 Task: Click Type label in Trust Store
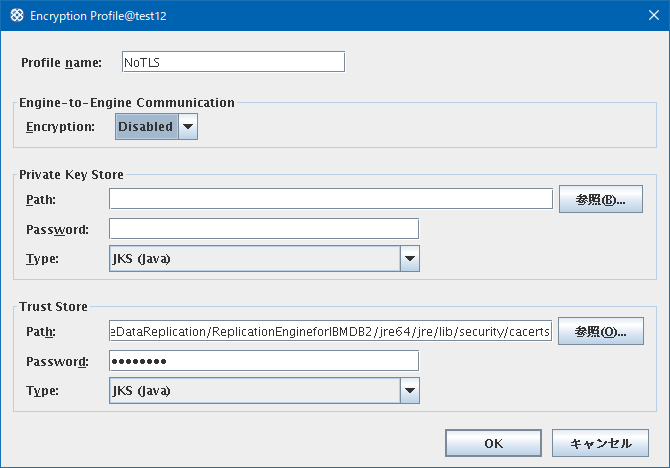[42, 391]
